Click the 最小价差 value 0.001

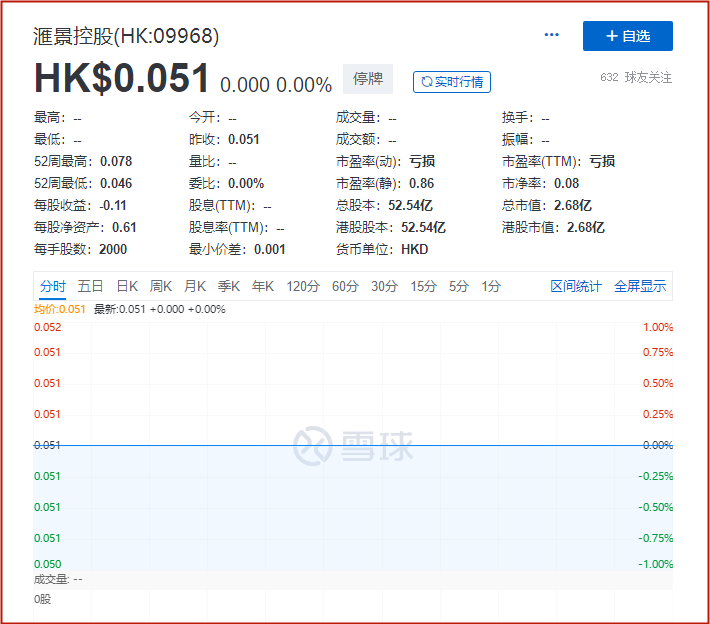(x=269, y=250)
